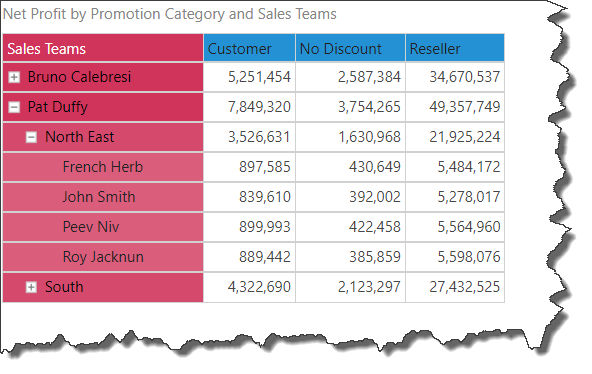
Task: Click French Herb's Customer value 897,585
Action: coord(265,167)
